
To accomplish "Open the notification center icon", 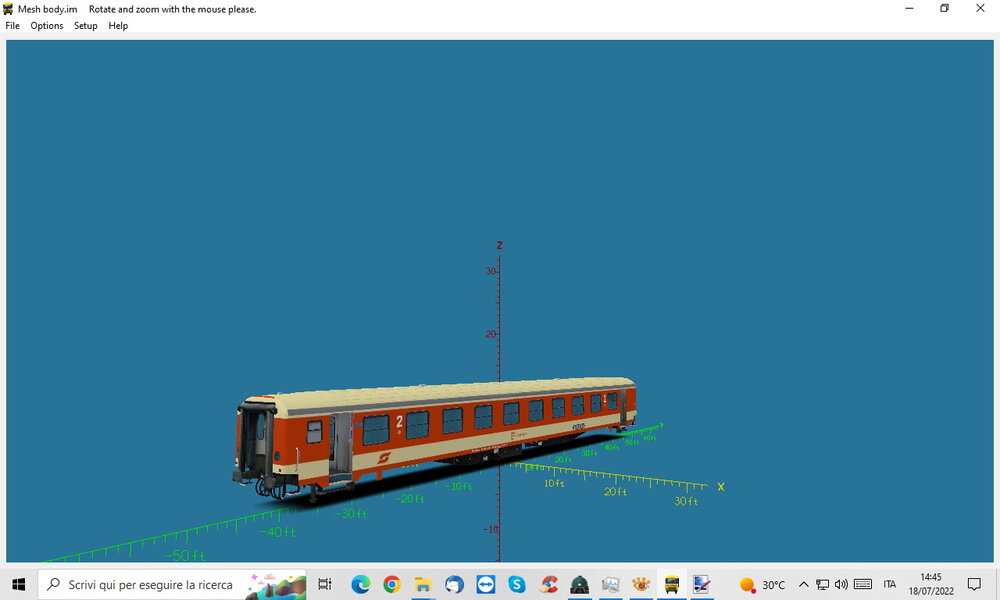I will coord(974,584).
